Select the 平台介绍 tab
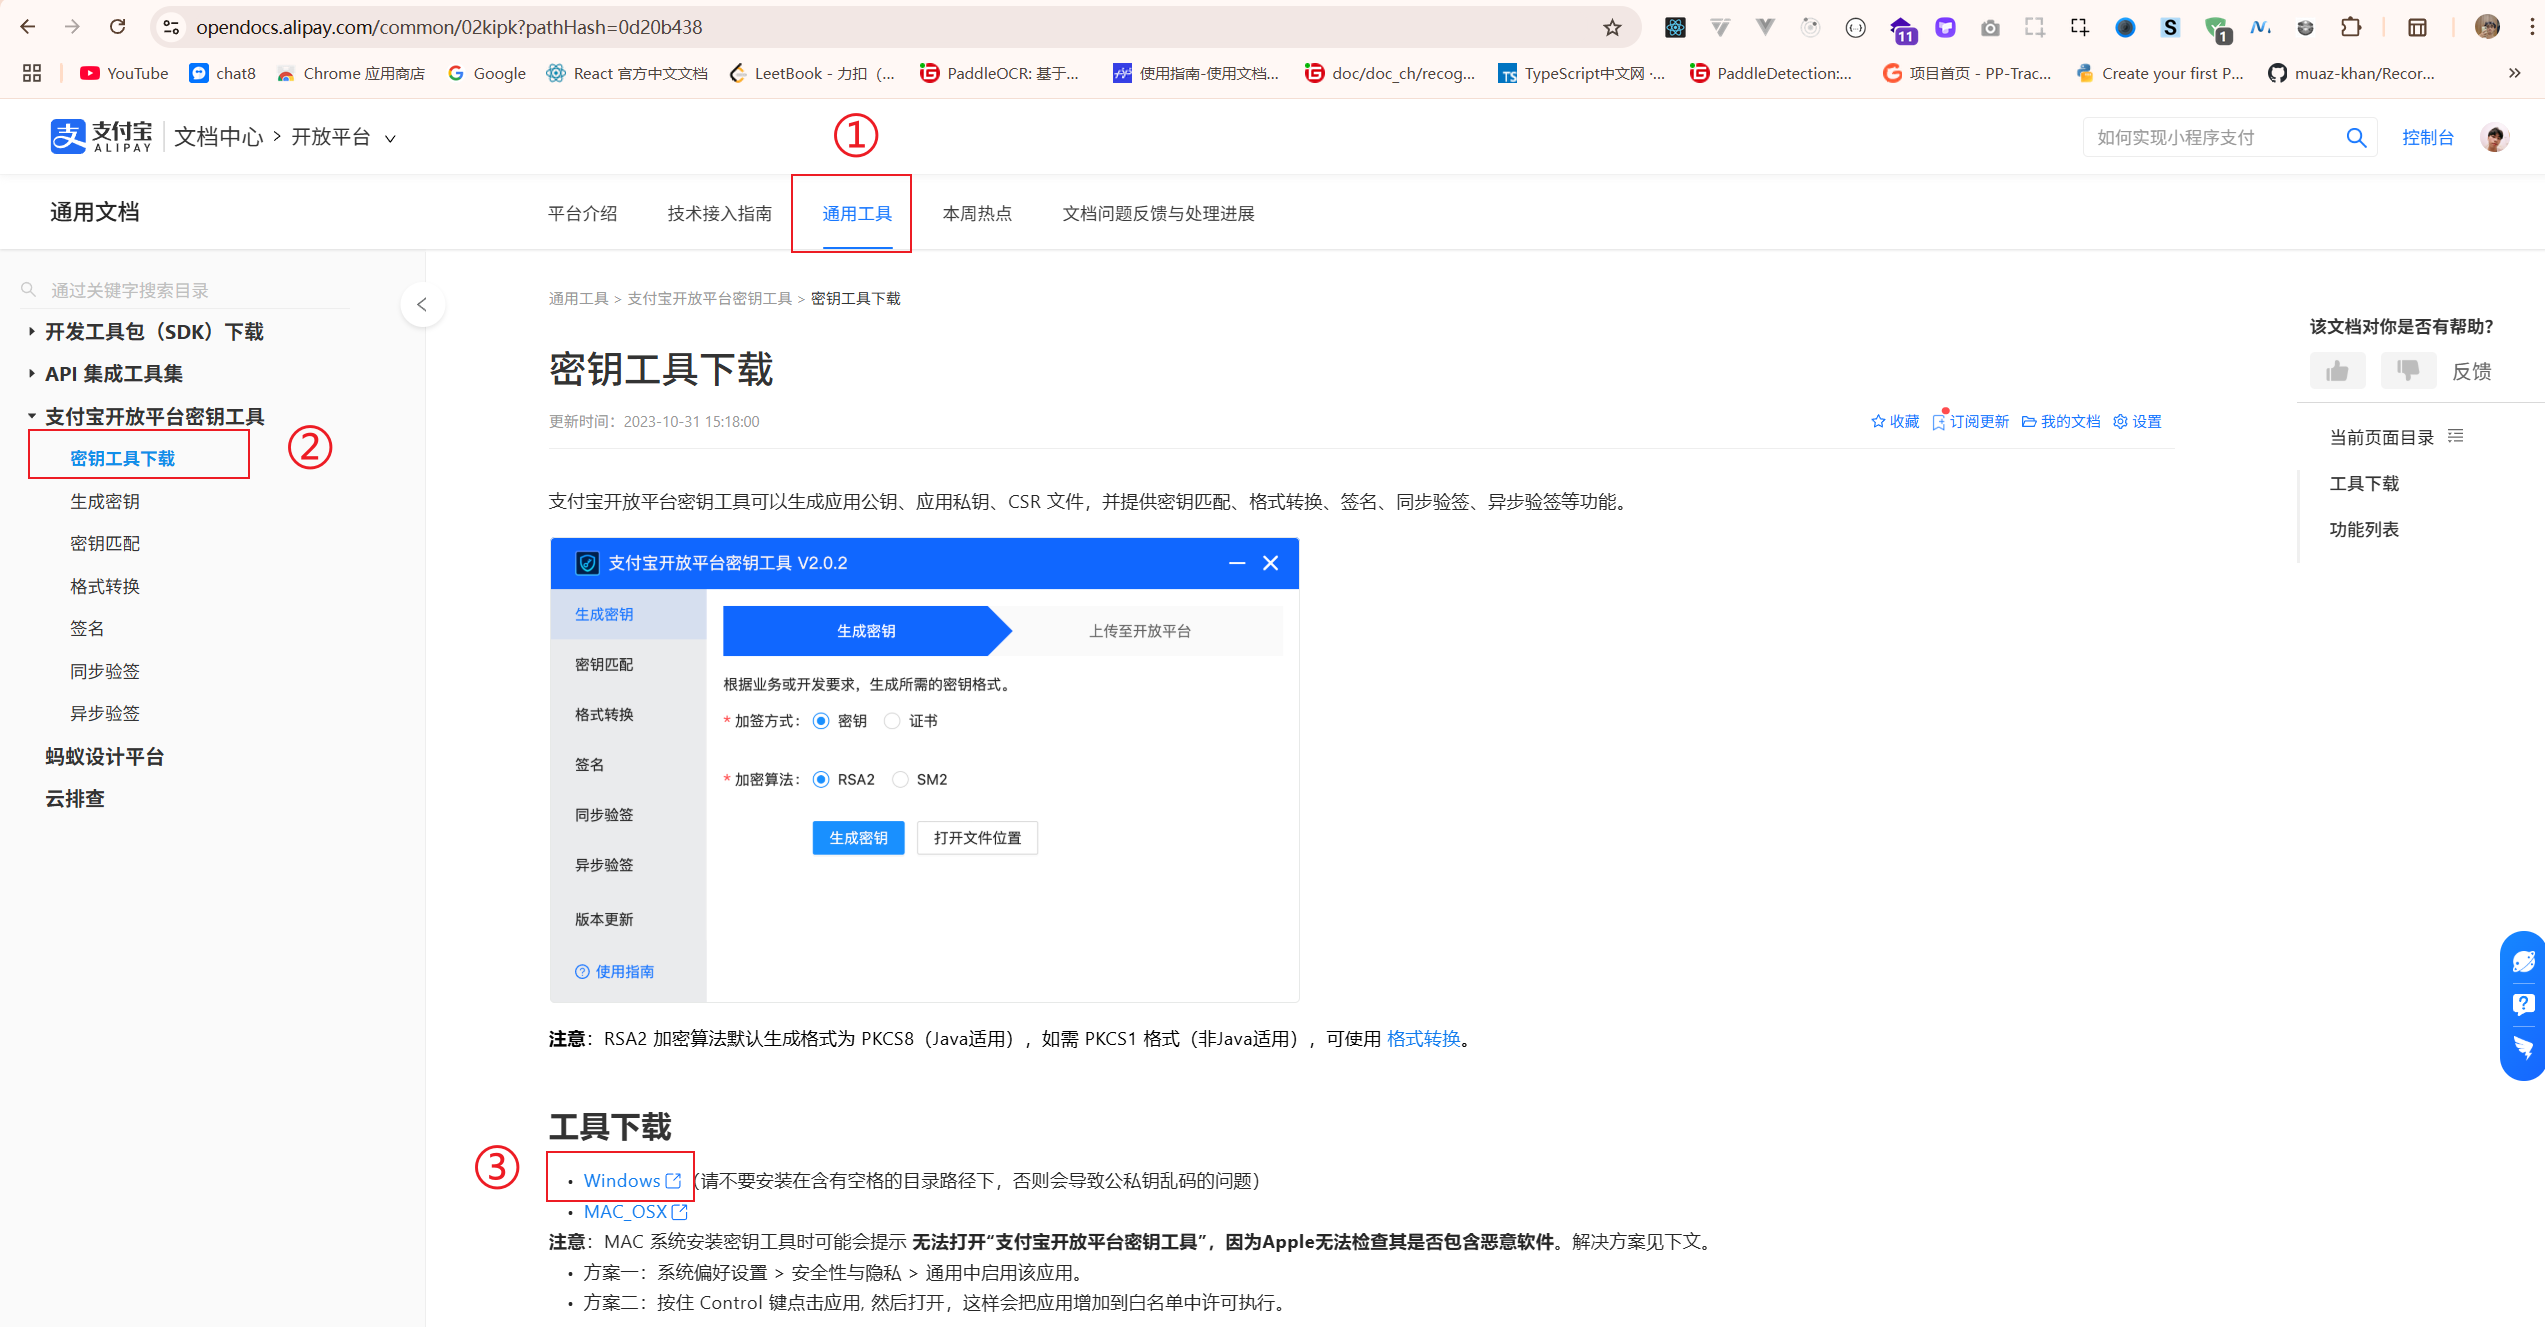2545x1327 pixels. 582,213
